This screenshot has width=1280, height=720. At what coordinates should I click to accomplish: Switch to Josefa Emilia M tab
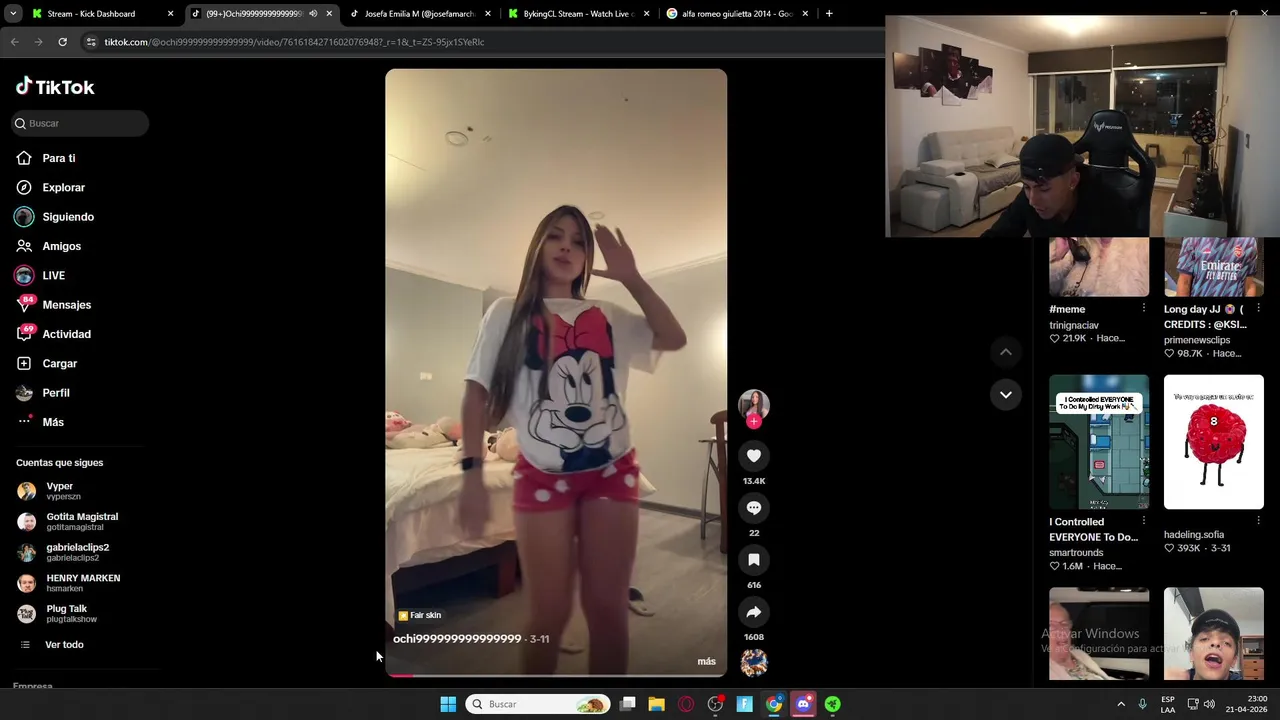pyautogui.click(x=420, y=14)
